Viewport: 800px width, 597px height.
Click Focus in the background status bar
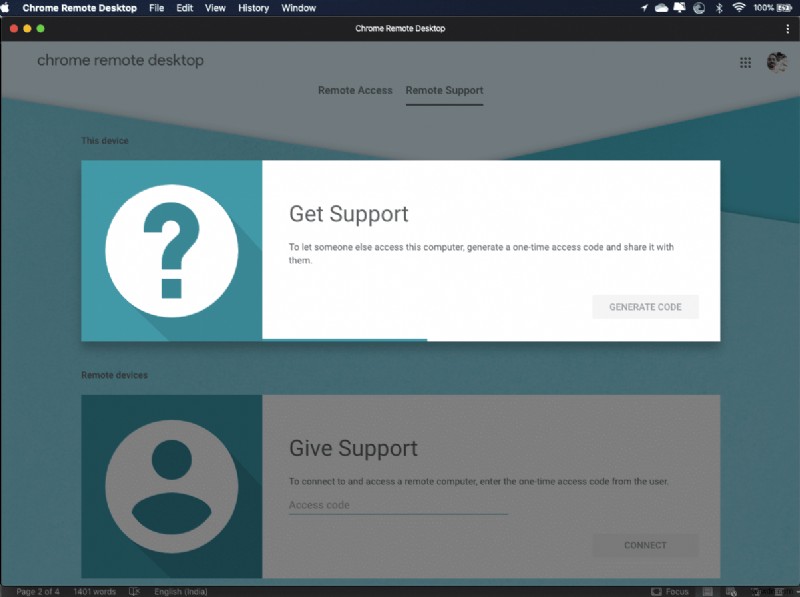pos(677,591)
